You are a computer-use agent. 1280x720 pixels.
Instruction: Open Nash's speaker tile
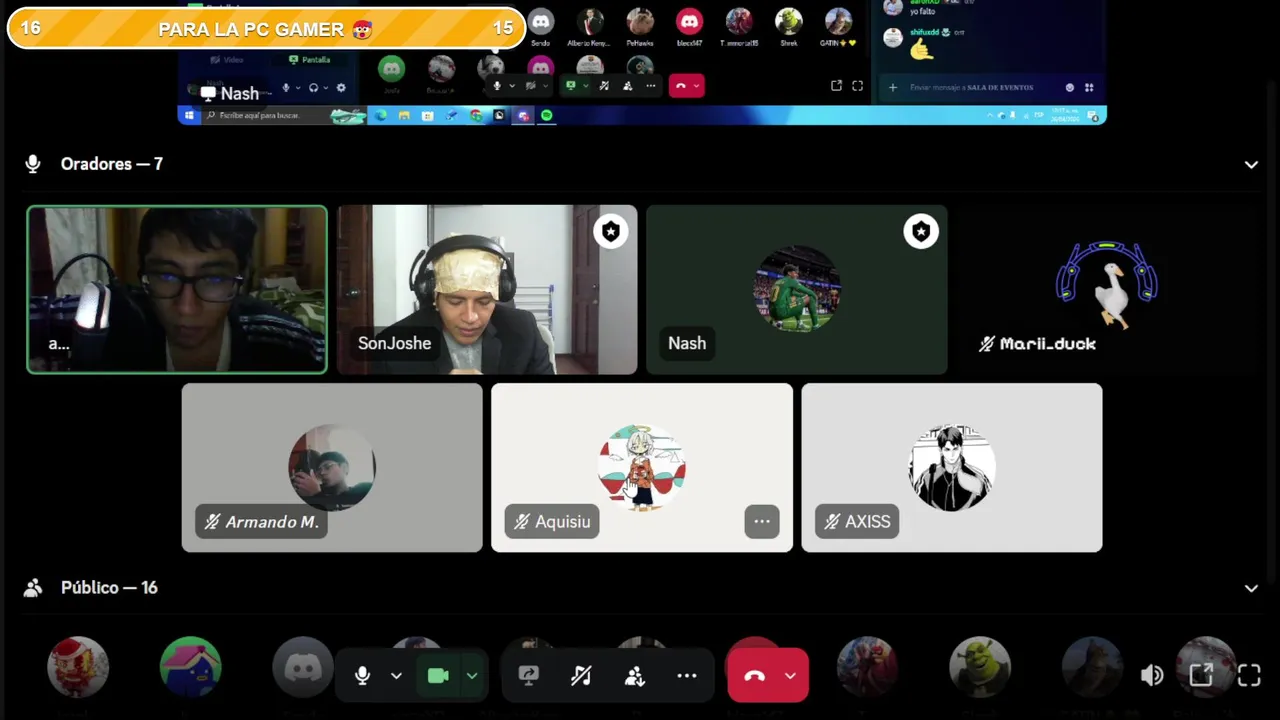(x=797, y=290)
